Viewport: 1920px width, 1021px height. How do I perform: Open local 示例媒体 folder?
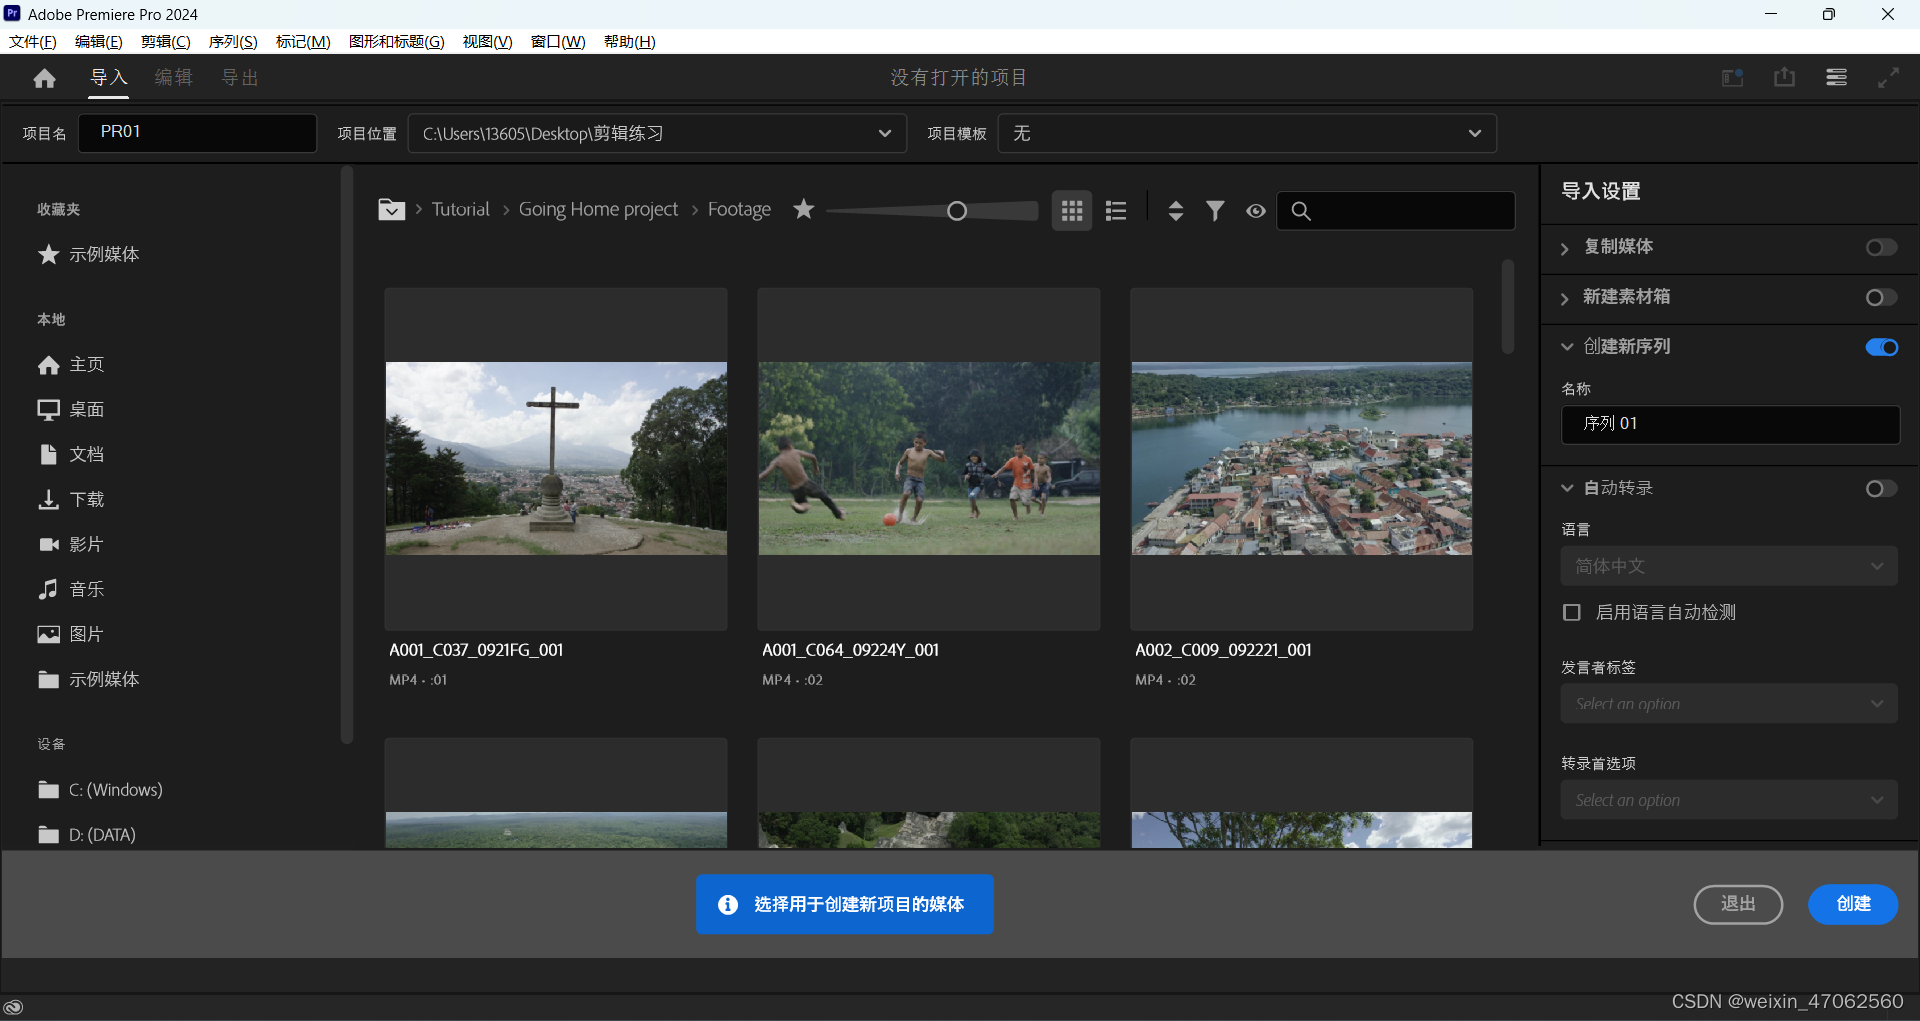tap(88, 679)
